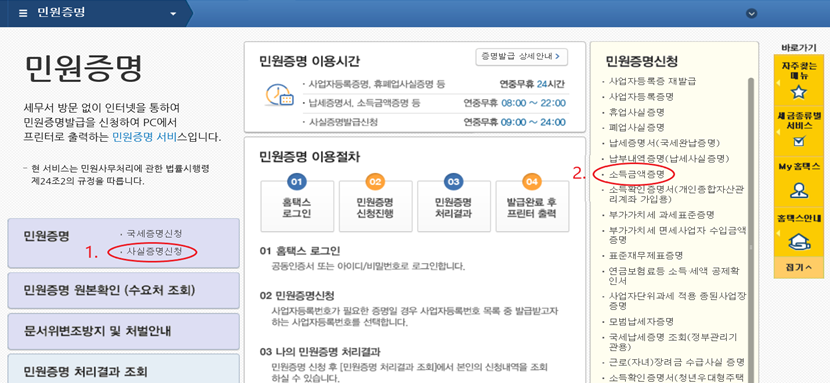Select 사업자등록증 재발급 in the list
The width and height of the screenshot is (830, 384).
point(652,82)
